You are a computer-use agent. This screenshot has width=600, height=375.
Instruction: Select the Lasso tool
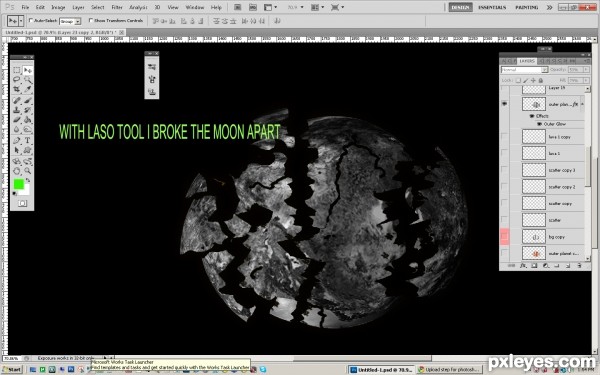(16, 80)
